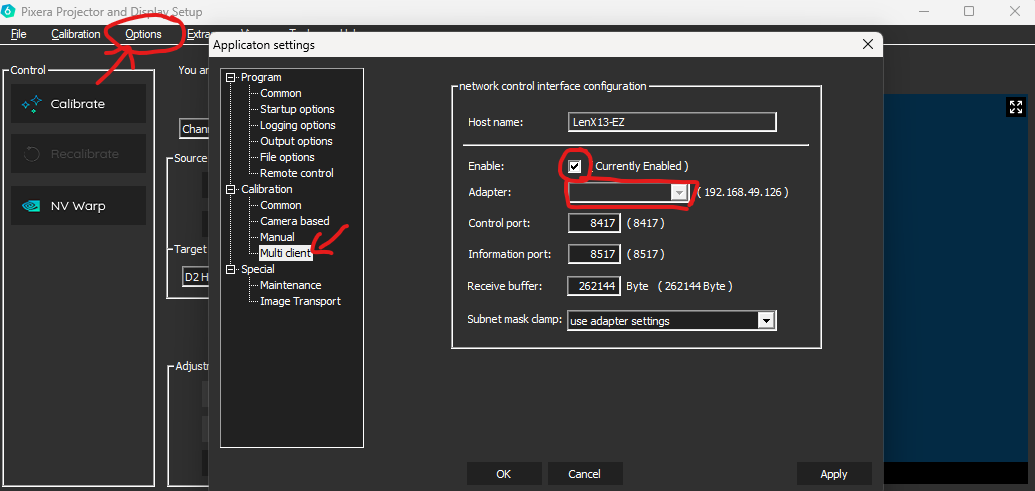
Task: Click the Apply button
Action: [833, 474]
